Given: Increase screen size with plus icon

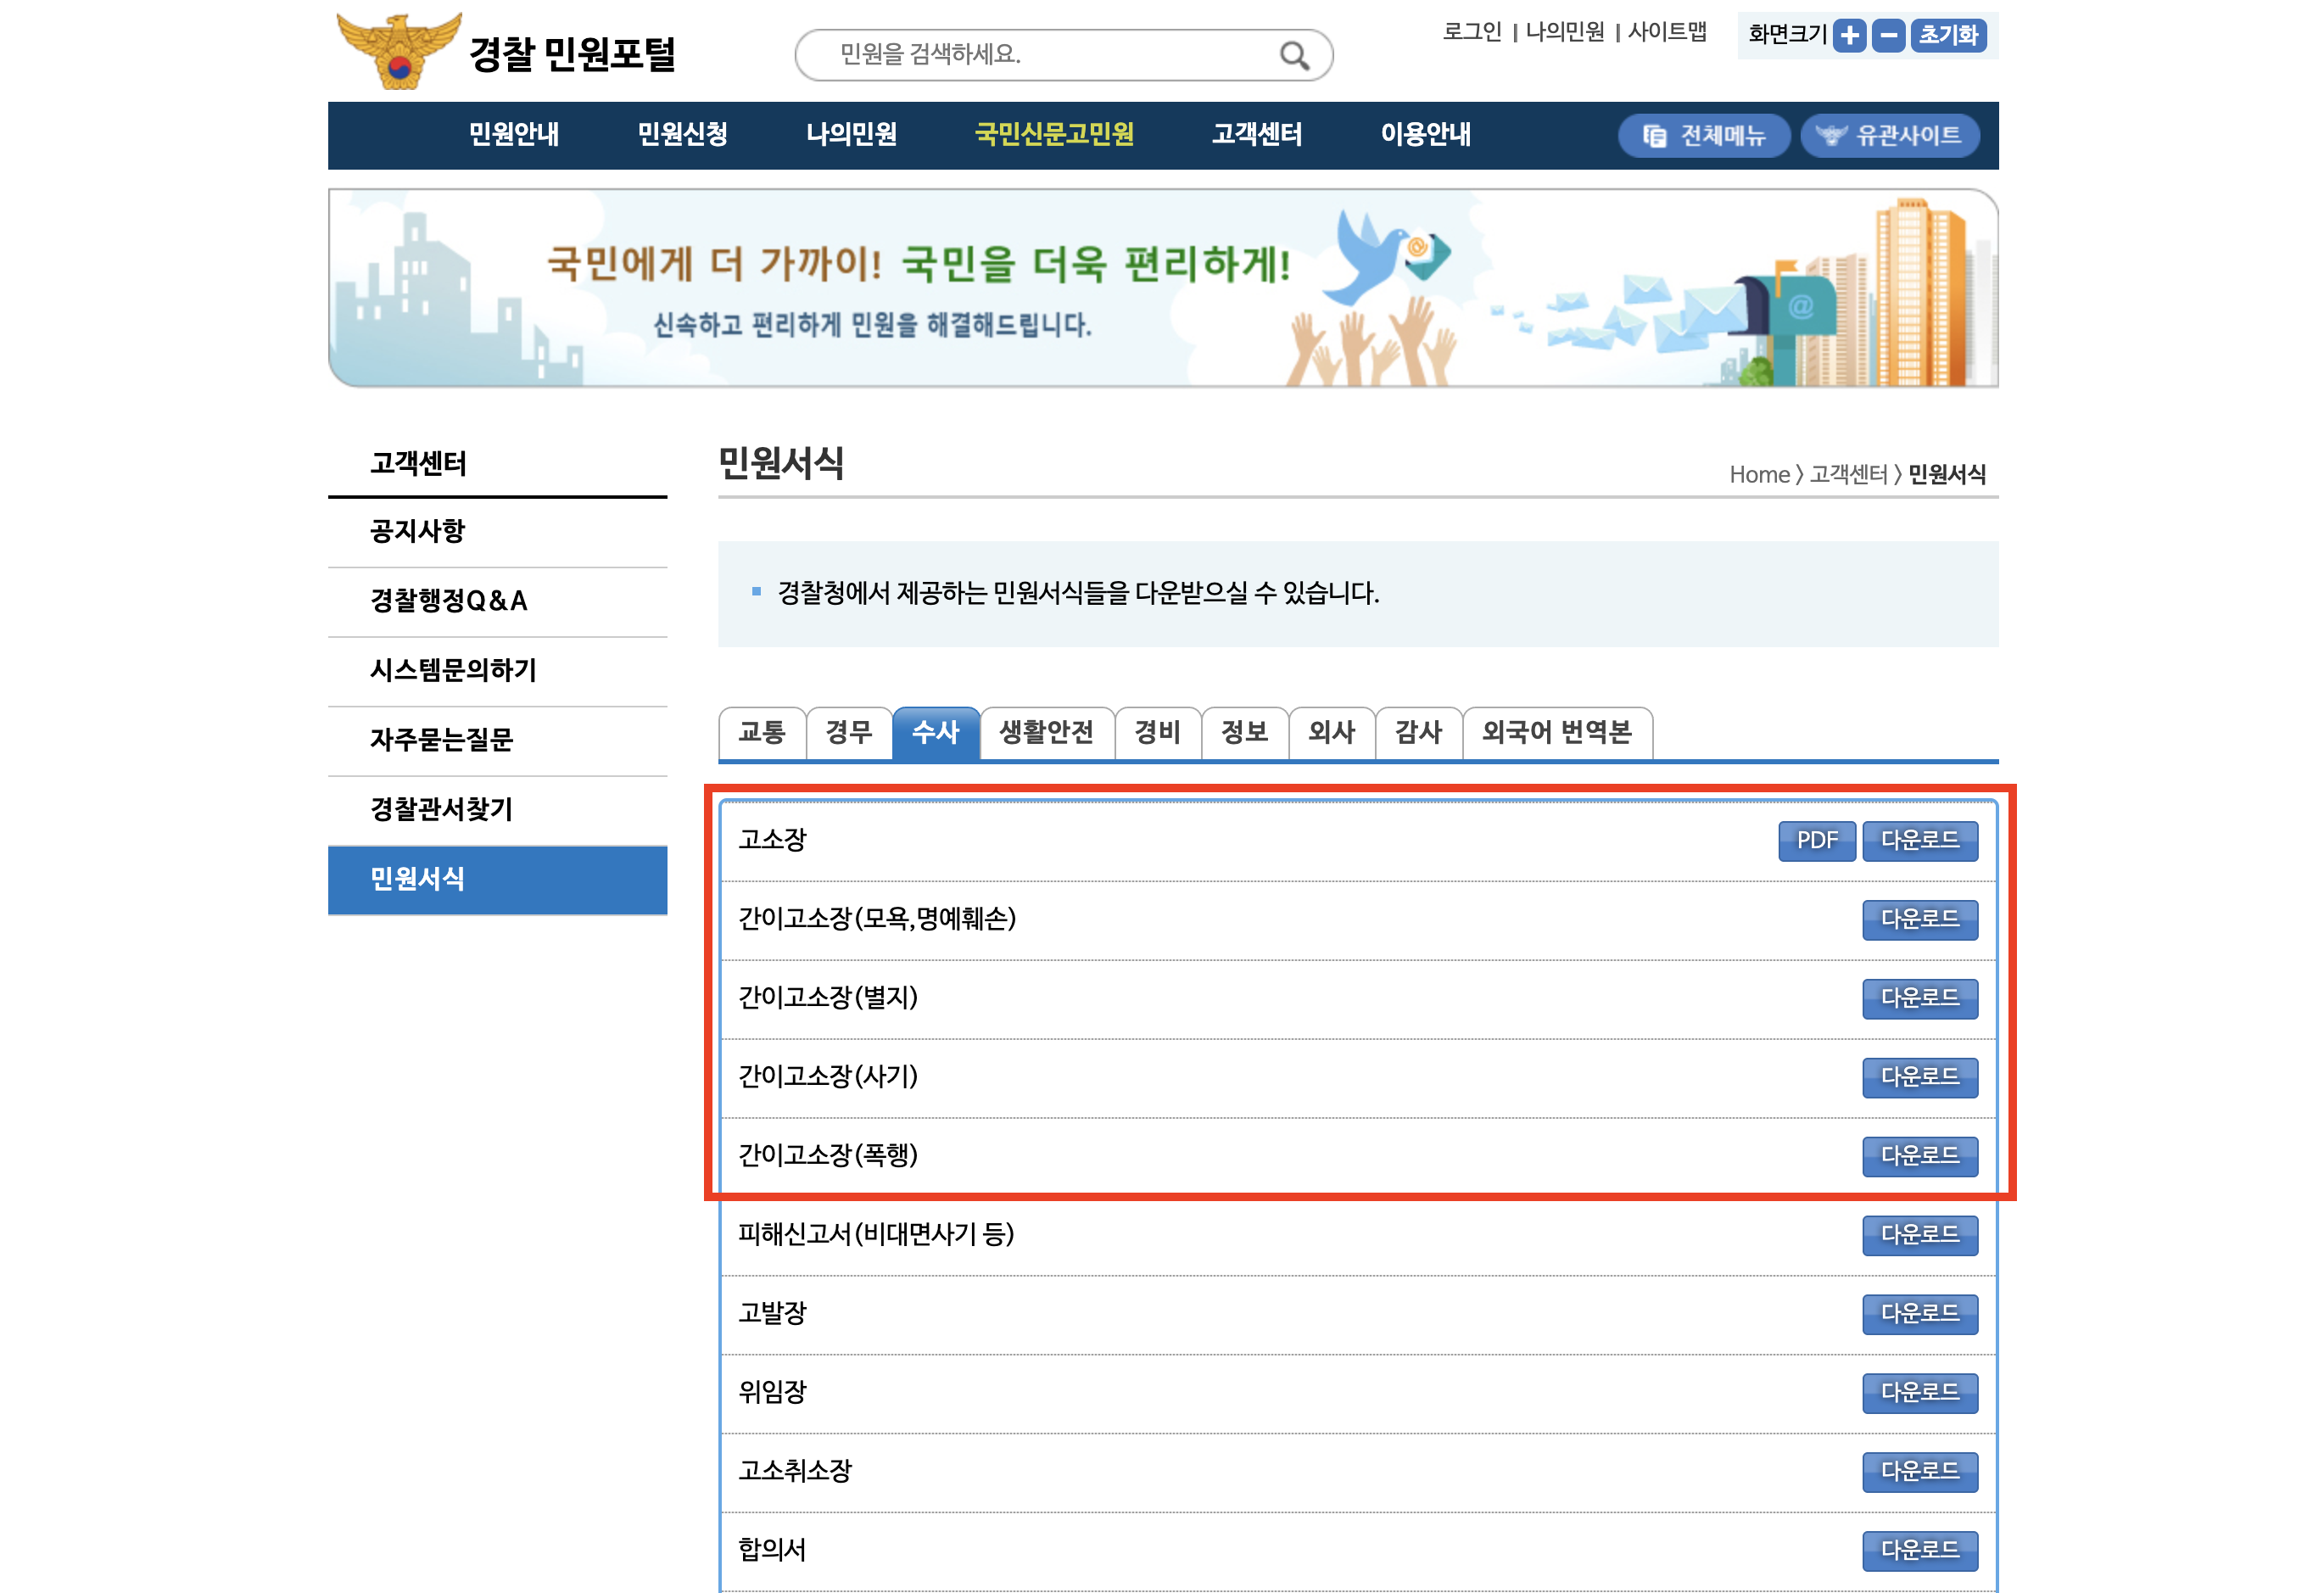Looking at the screenshot, I should click(1849, 36).
